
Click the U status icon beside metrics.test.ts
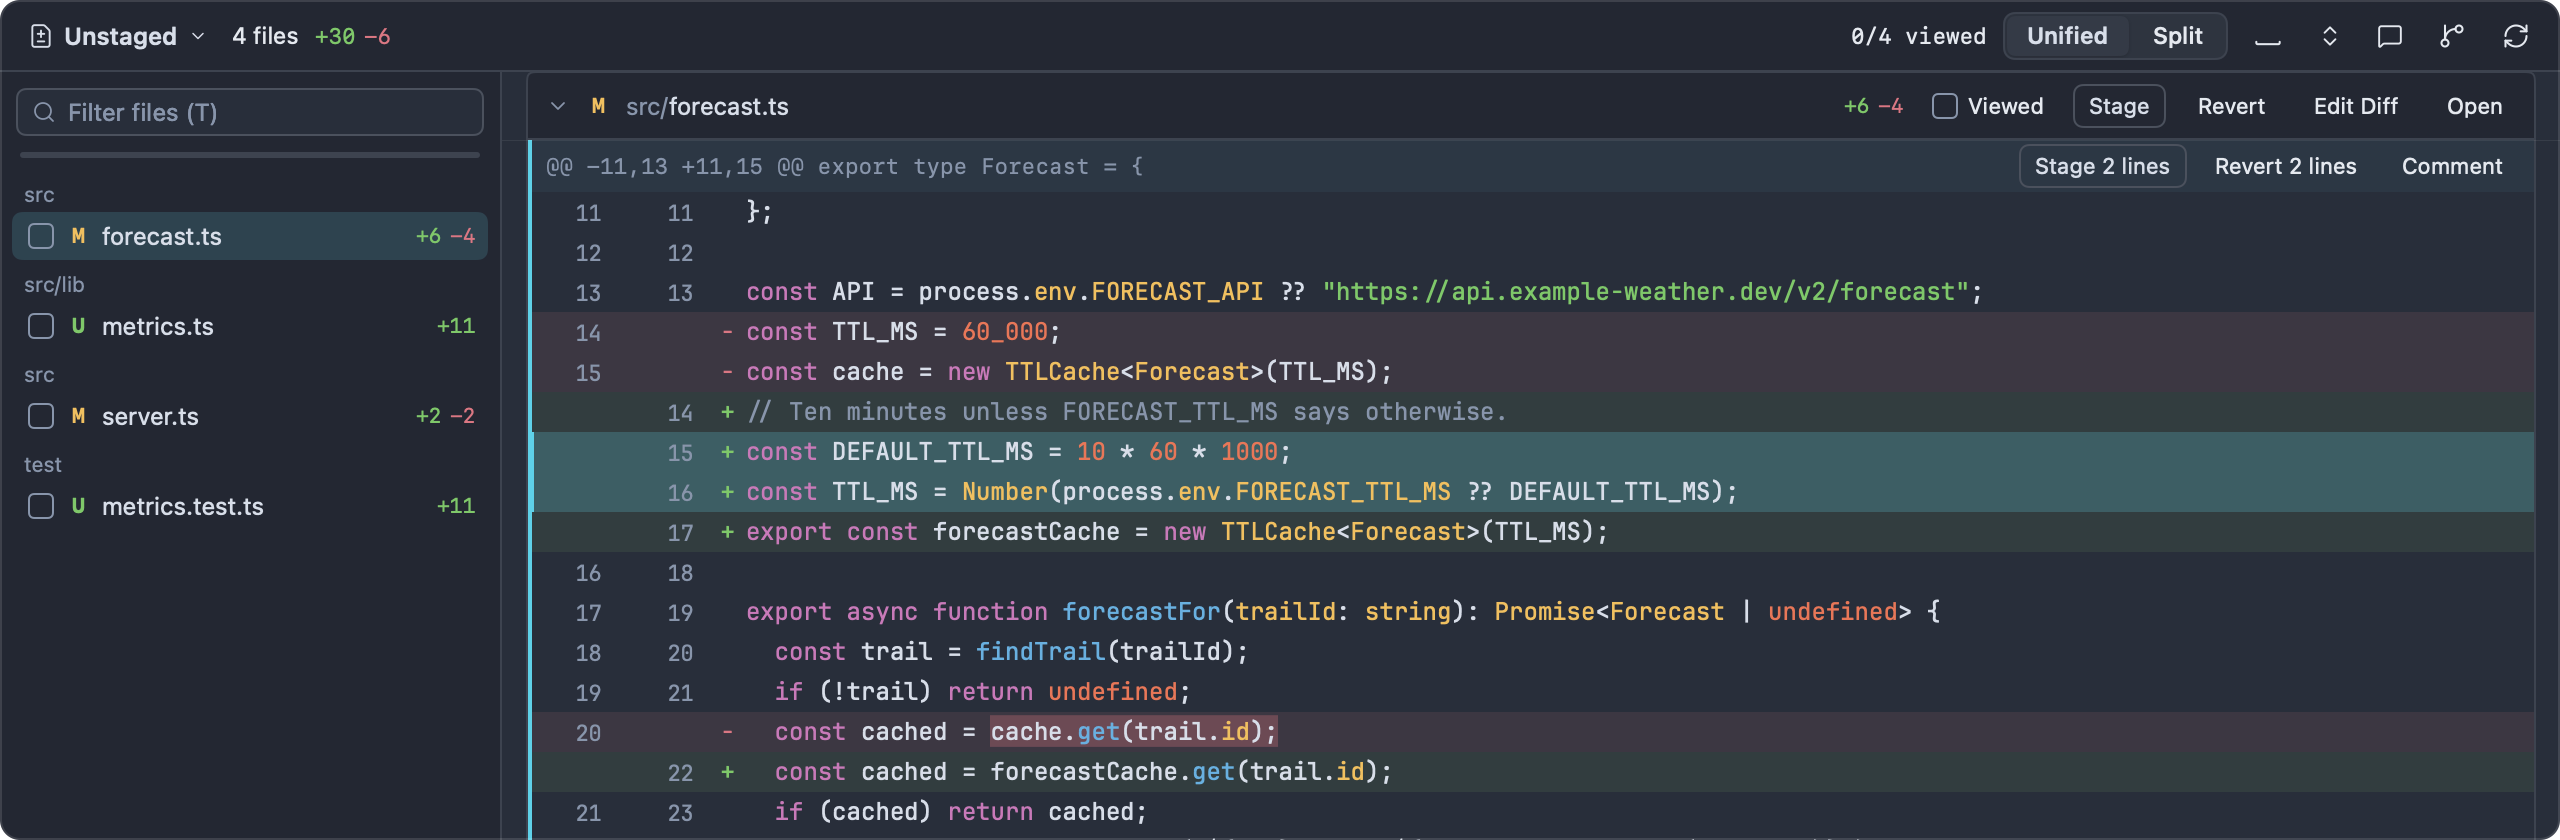coord(78,506)
